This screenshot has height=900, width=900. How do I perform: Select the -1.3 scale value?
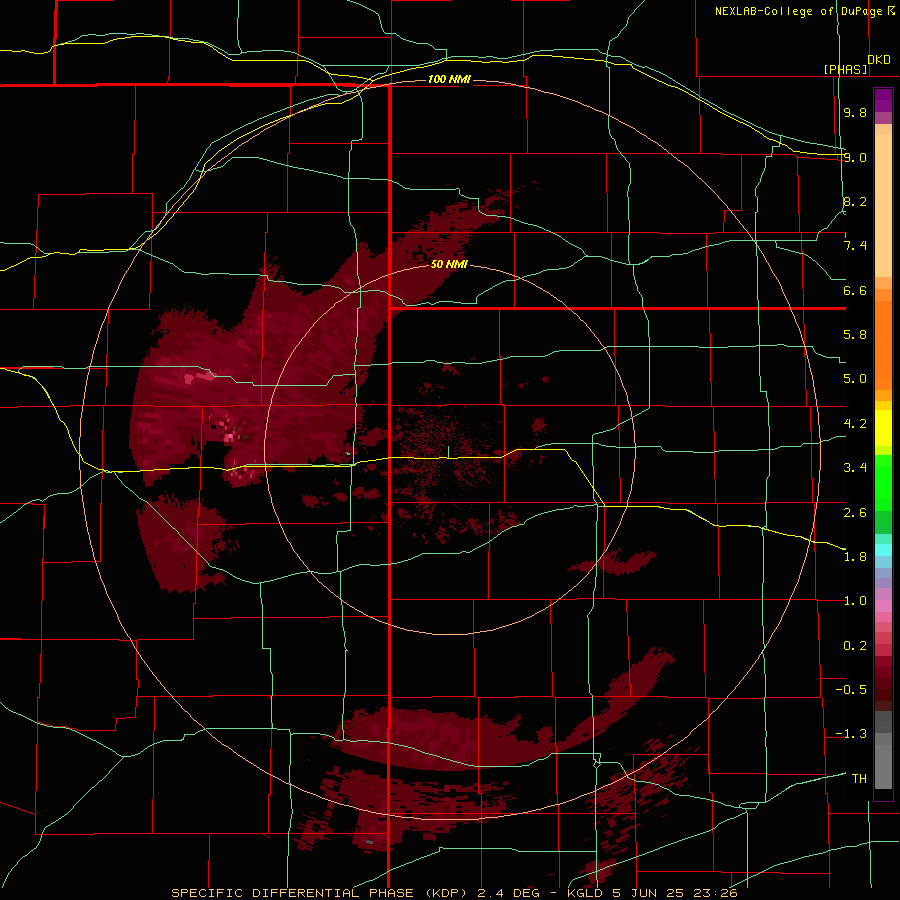(x=851, y=734)
